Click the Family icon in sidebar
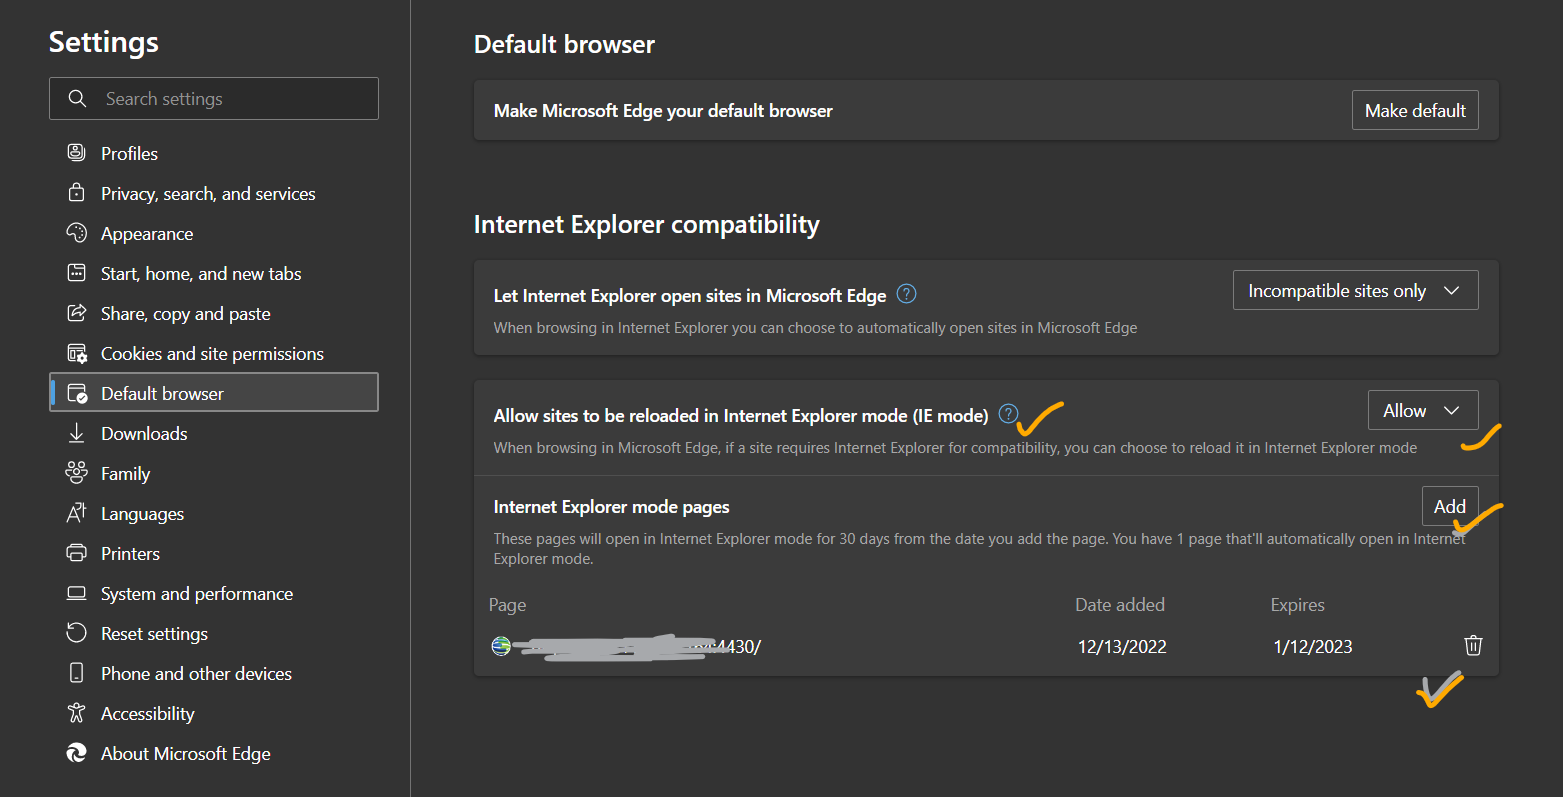Screen dimensions: 1563x797 [76, 473]
